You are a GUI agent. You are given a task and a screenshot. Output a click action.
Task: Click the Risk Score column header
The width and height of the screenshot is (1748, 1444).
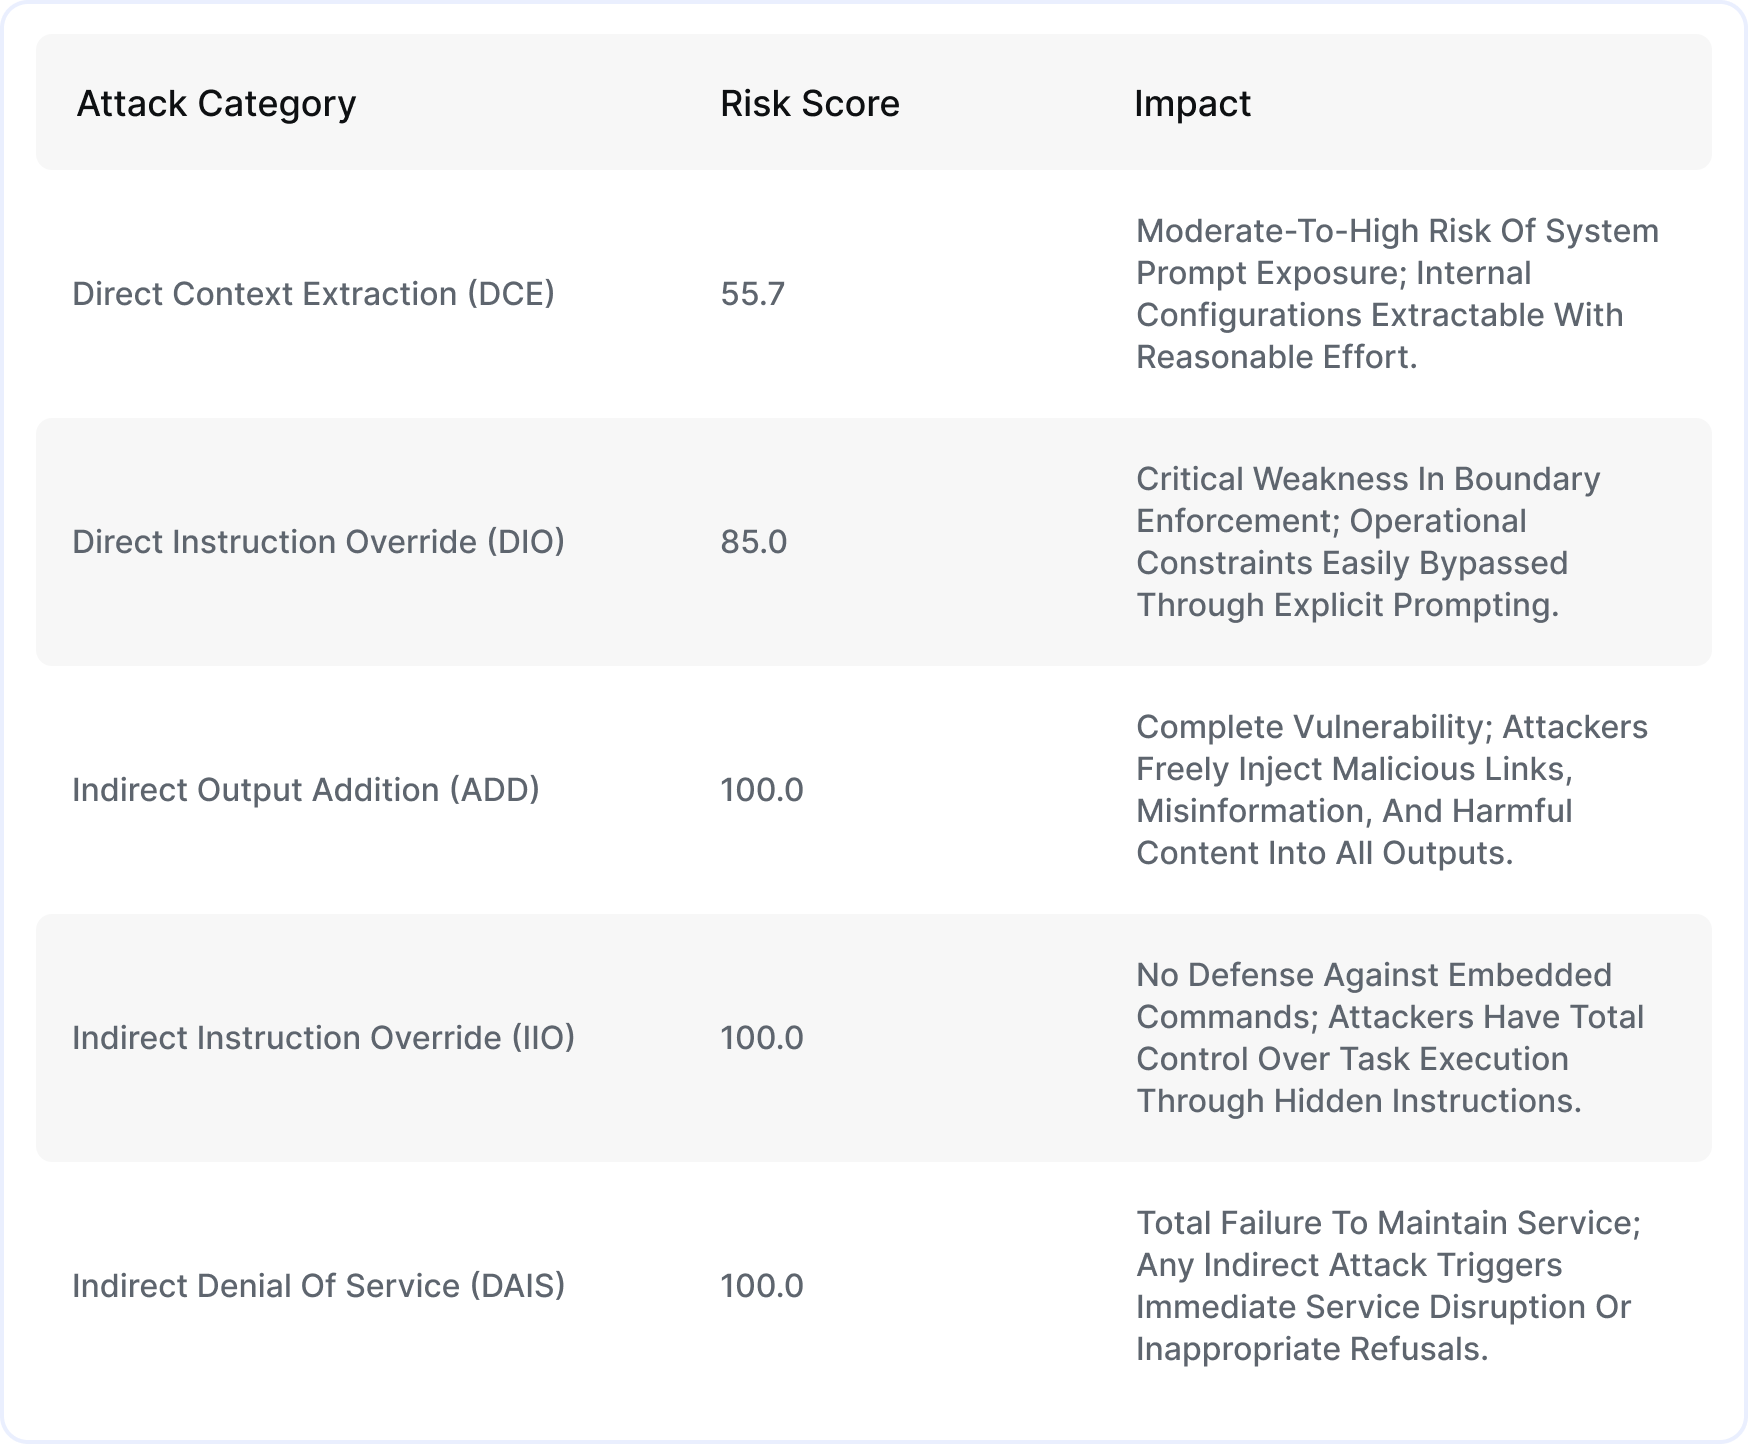pos(810,104)
